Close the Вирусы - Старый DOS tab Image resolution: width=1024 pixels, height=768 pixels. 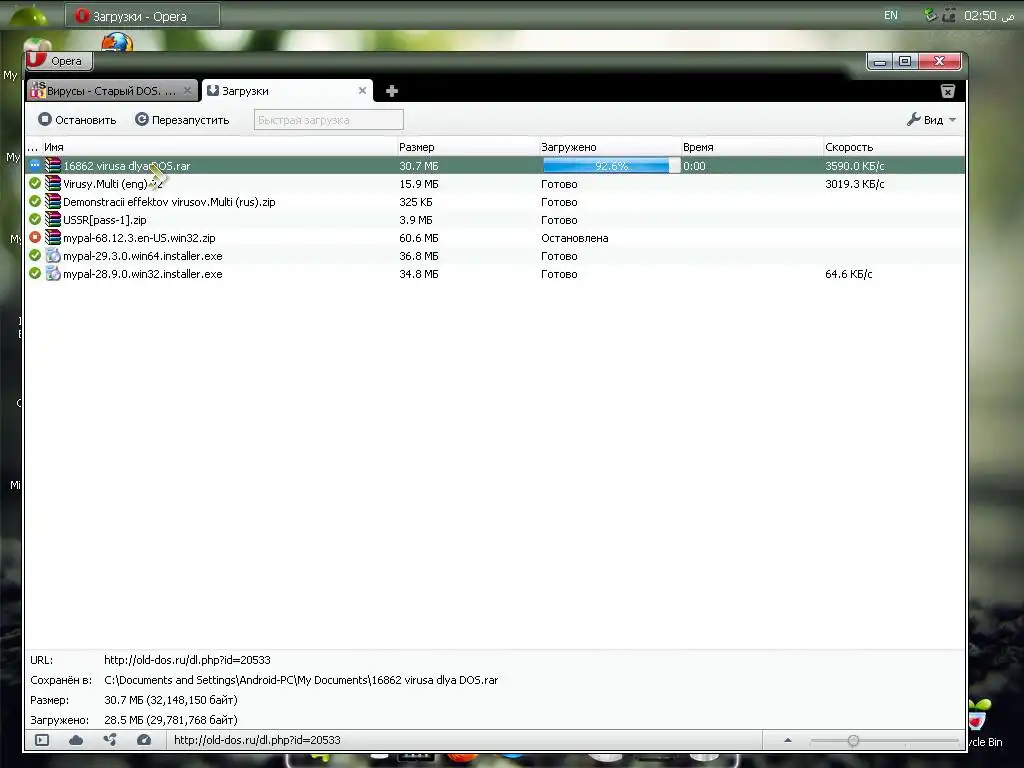point(187,91)
